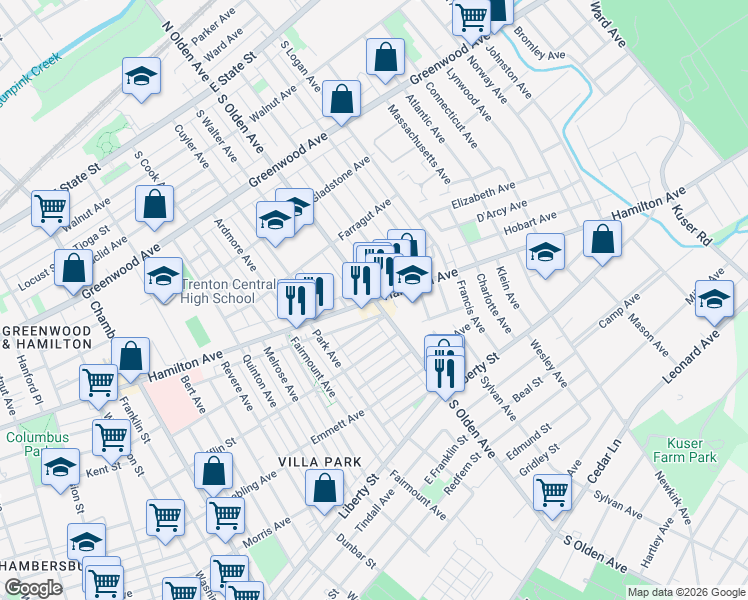The width and height of the screenshot is (748, 600).
Task: Open the school marker near Leonard Ave
Action: pos(714,300)
